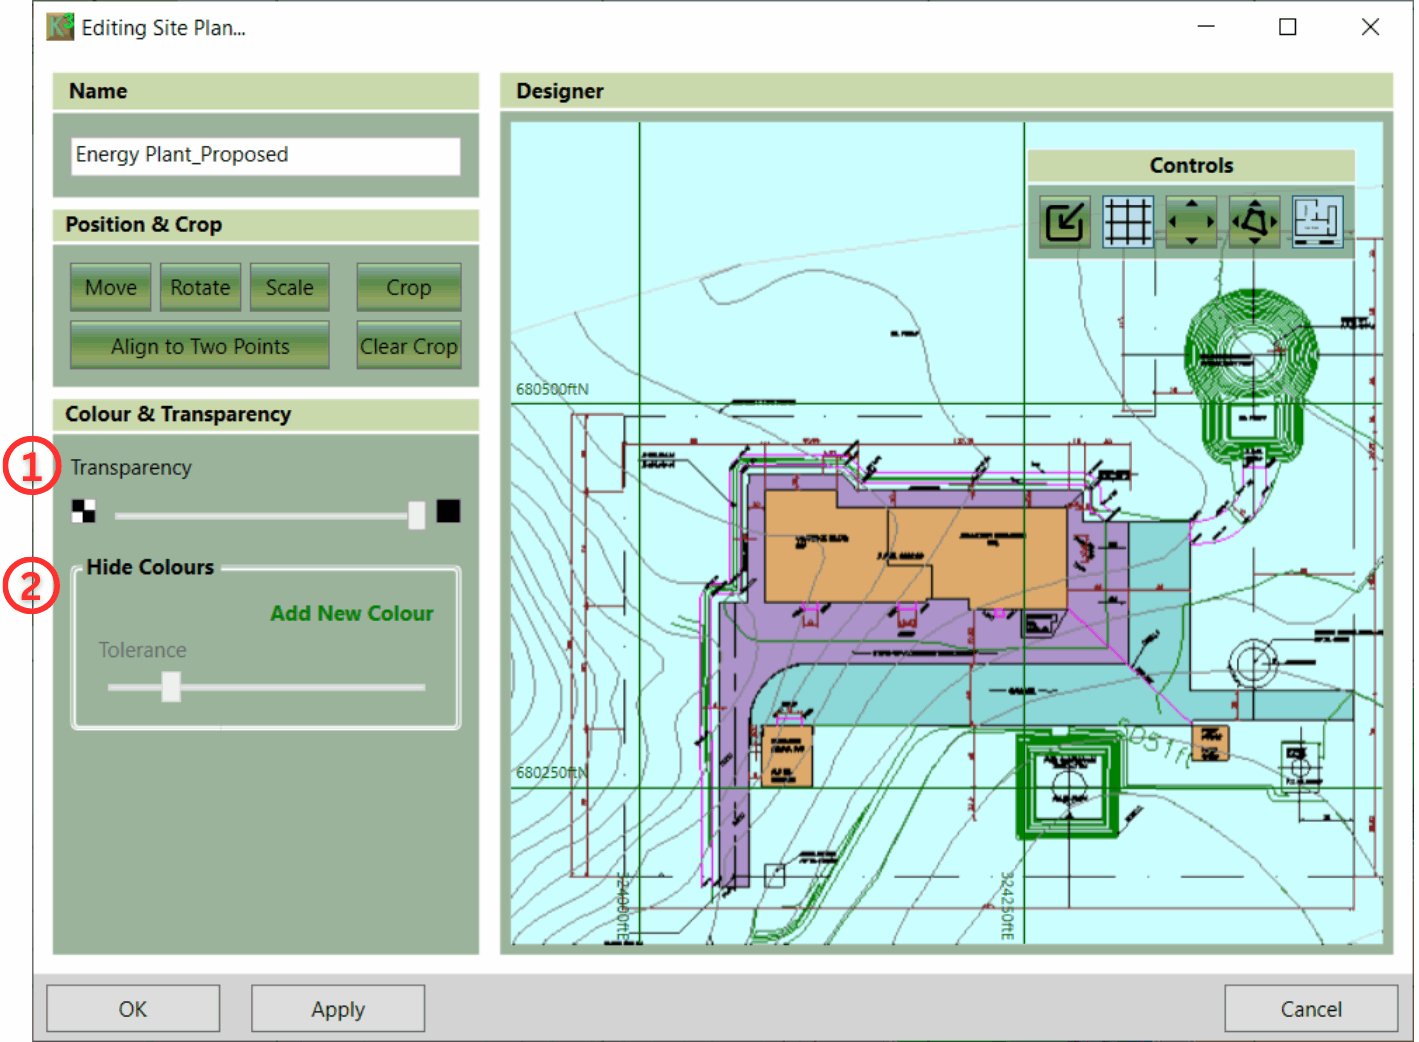The image size is (1419, 1042).
Task: Maximize the Editing Site Plan window
Action: coord(1287,27)
